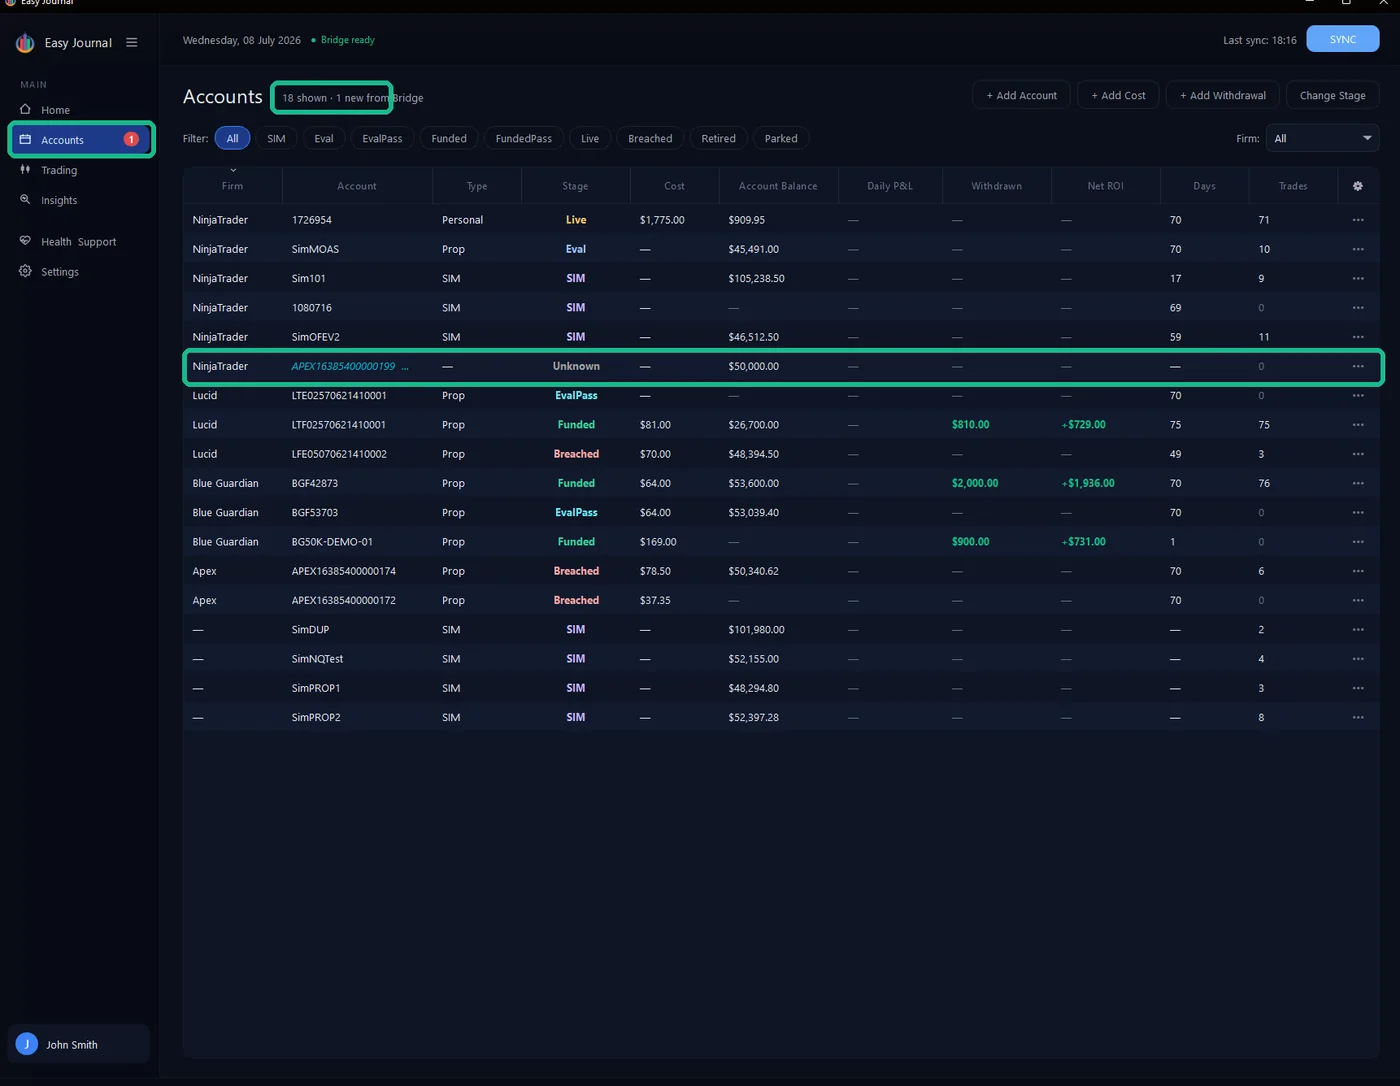Toggle the Funded filter chip
This screenshot has height=1086, width=1400.
(x=449, y=138)
